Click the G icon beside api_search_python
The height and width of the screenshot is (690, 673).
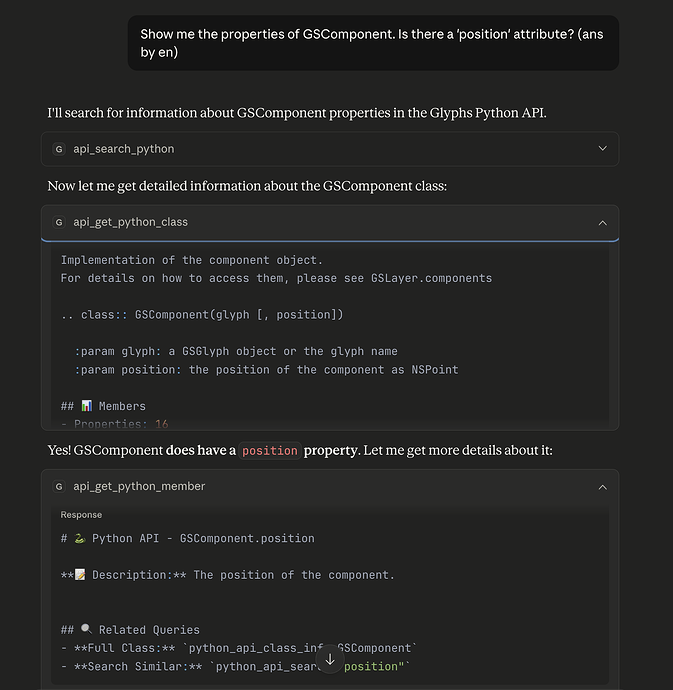coord(59,149)
